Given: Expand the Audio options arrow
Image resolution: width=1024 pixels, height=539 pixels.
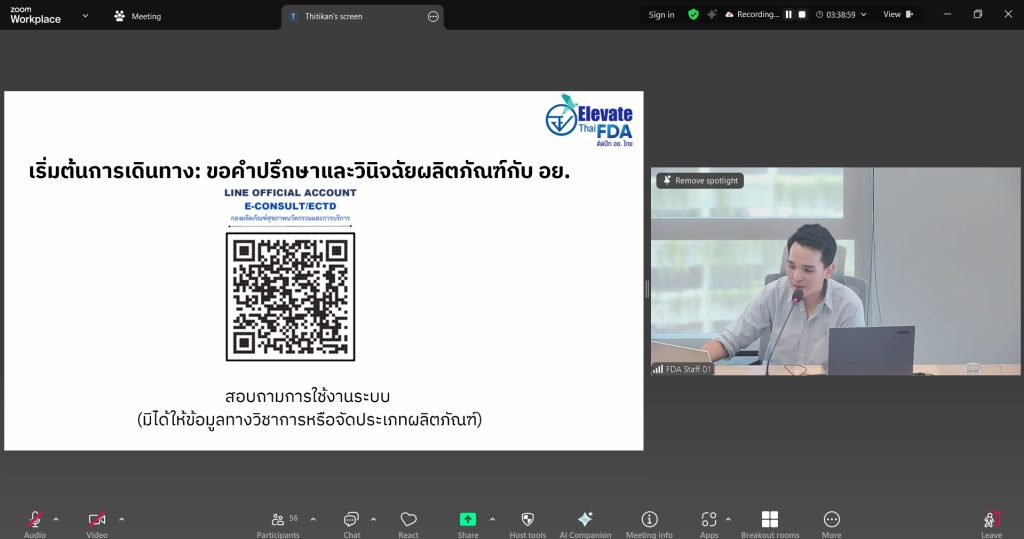Looking at the screenshot, I should click(x=56, y=519).
